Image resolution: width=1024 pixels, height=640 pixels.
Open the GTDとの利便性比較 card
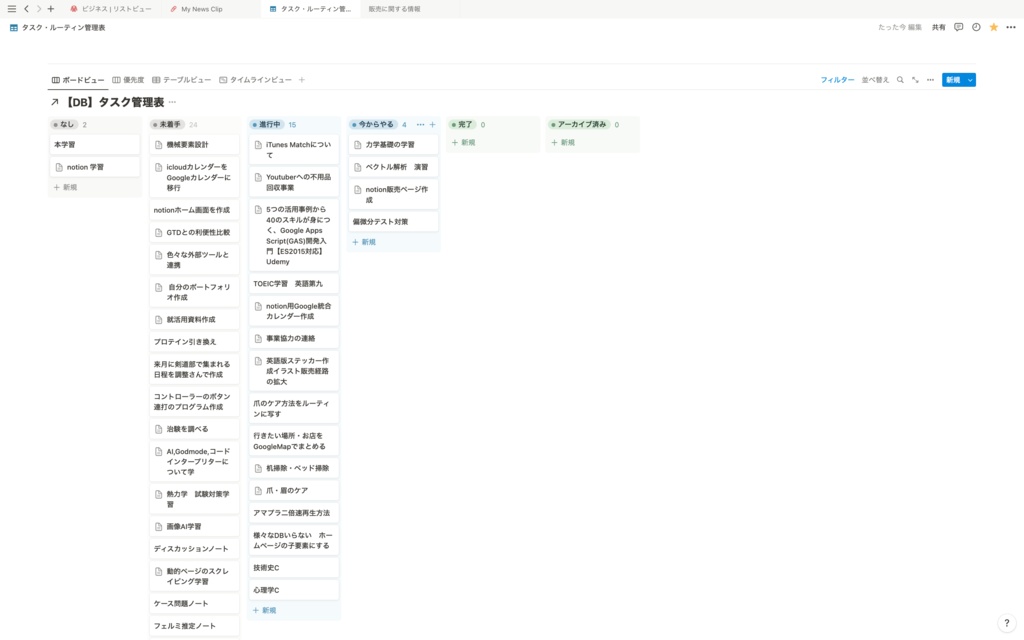194,232
